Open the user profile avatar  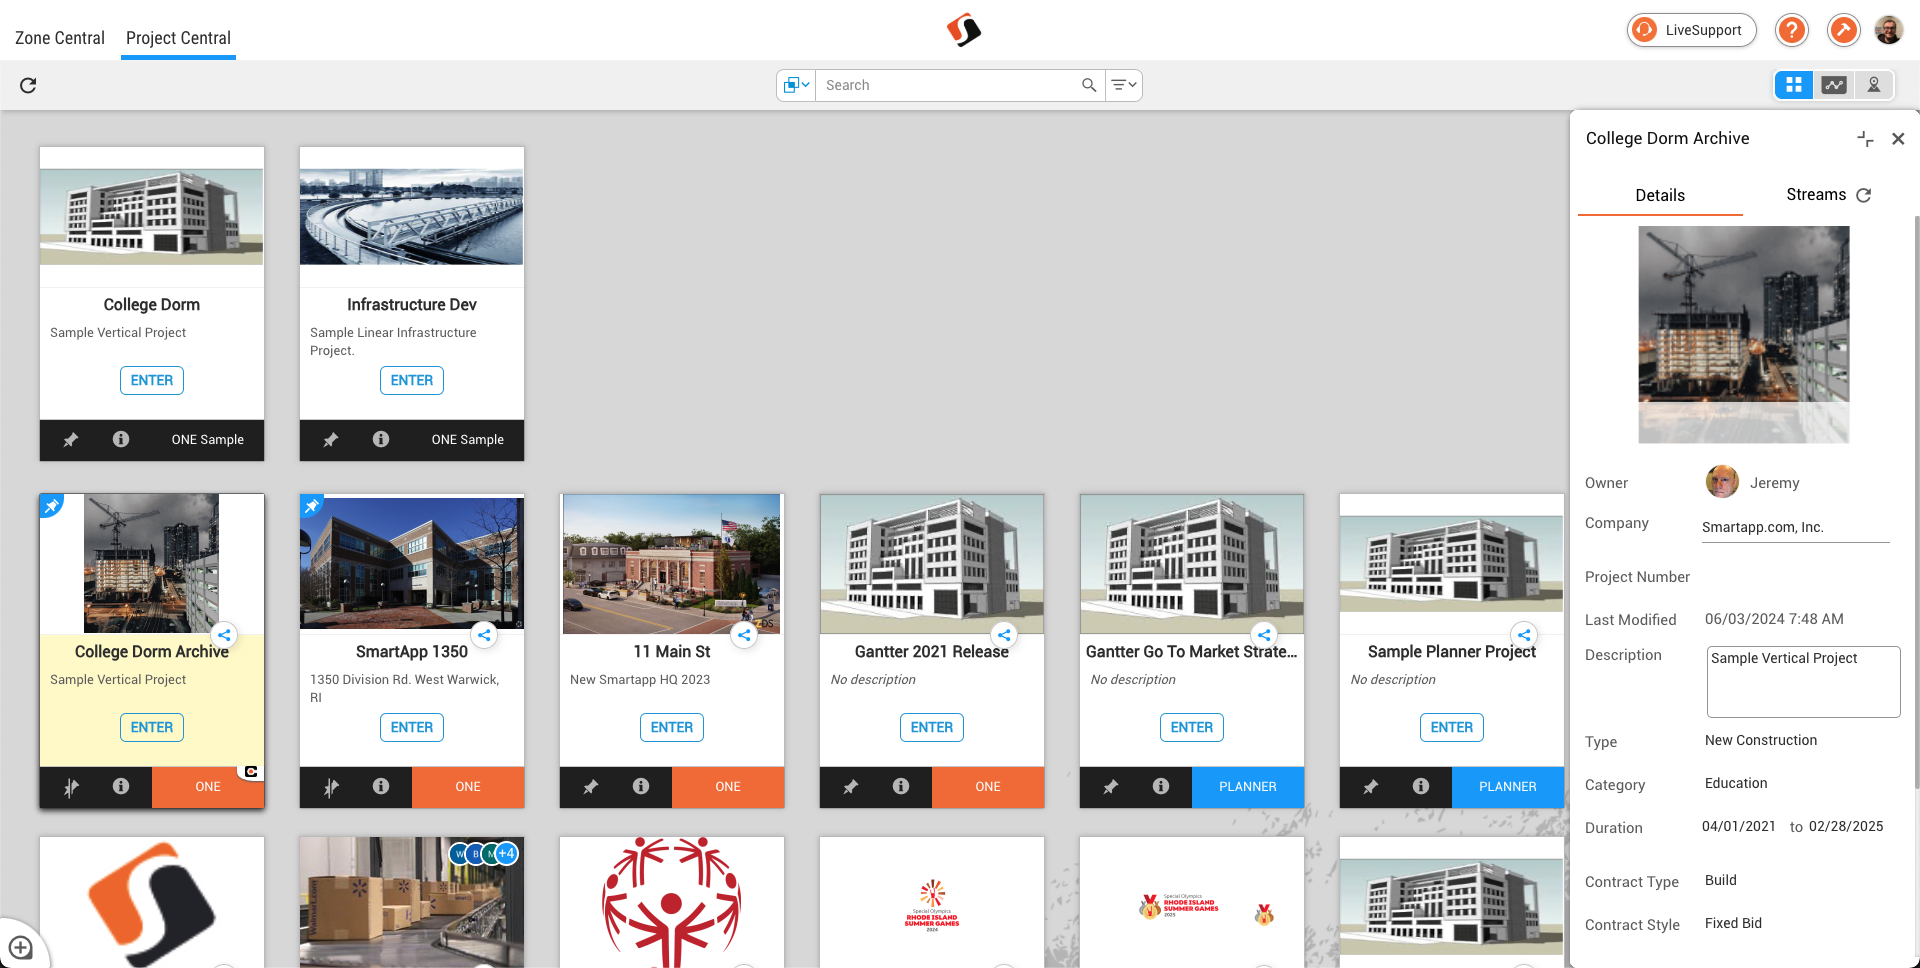tap(1888, 30)
